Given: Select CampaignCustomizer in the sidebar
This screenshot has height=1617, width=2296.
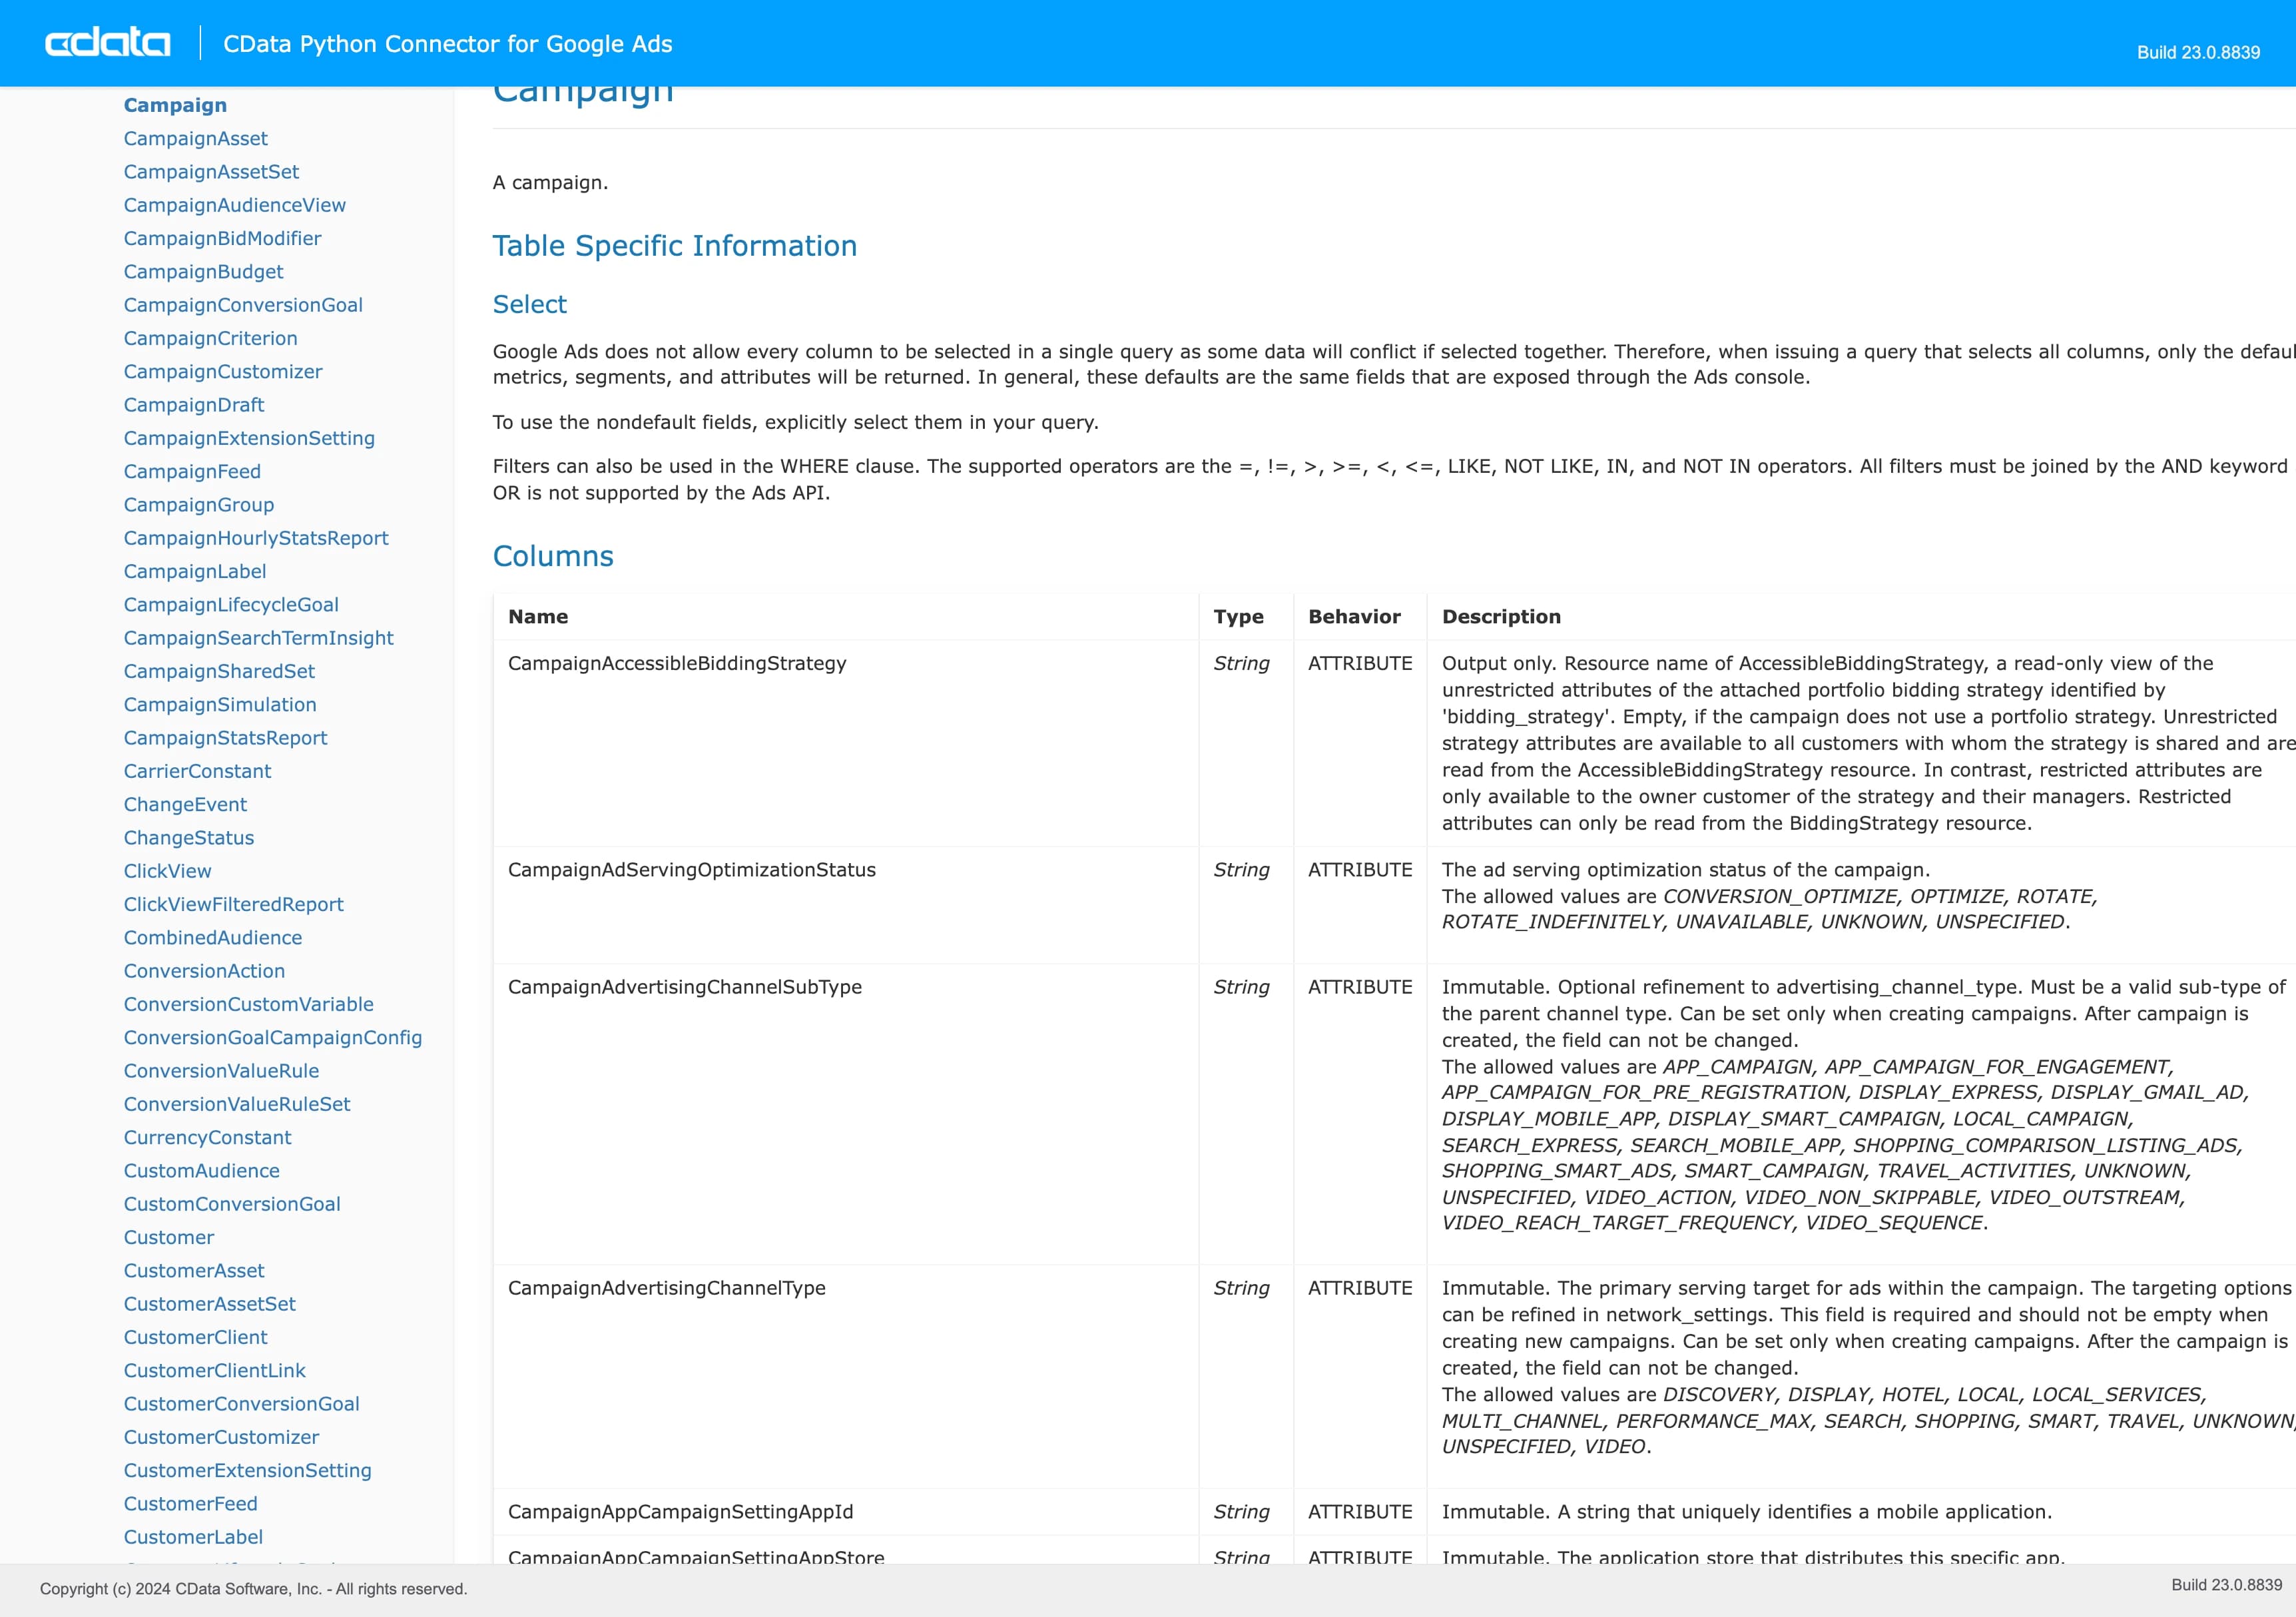Looking at the screenshot, I should tap(223, 371).
